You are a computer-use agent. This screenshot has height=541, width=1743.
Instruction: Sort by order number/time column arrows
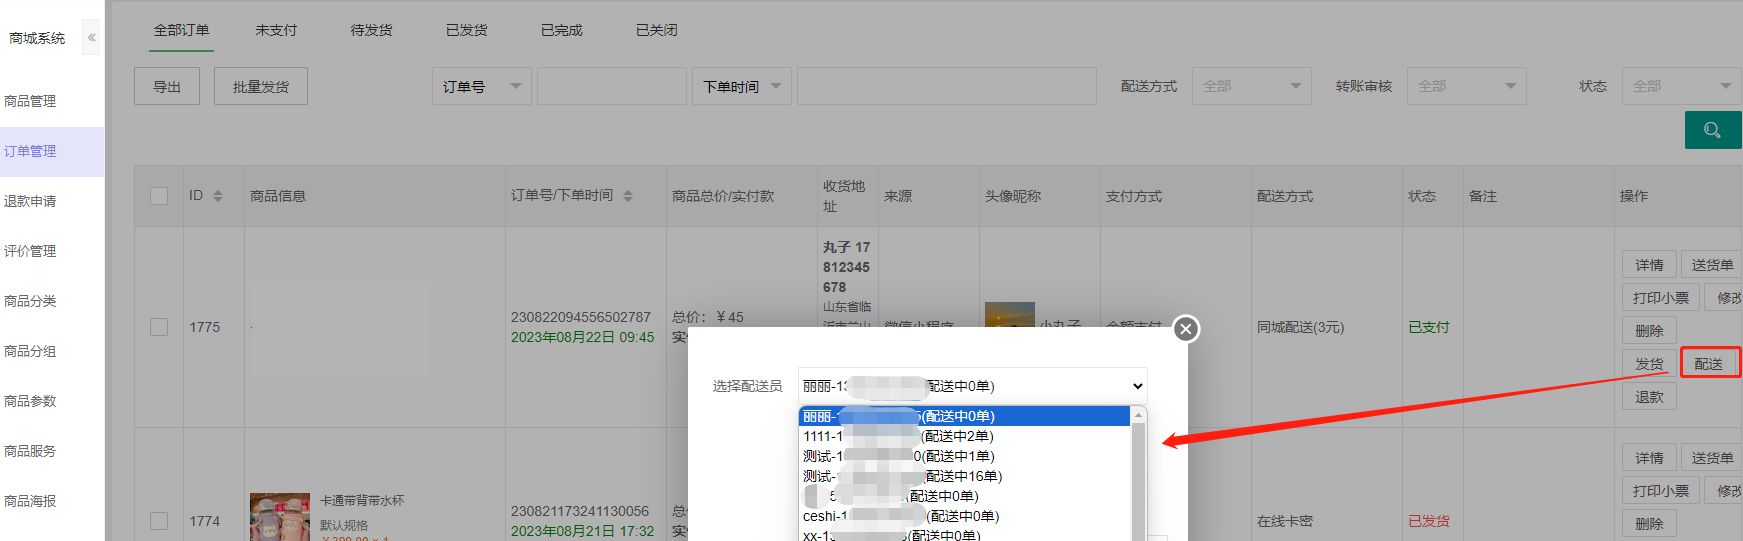[628, 196]
